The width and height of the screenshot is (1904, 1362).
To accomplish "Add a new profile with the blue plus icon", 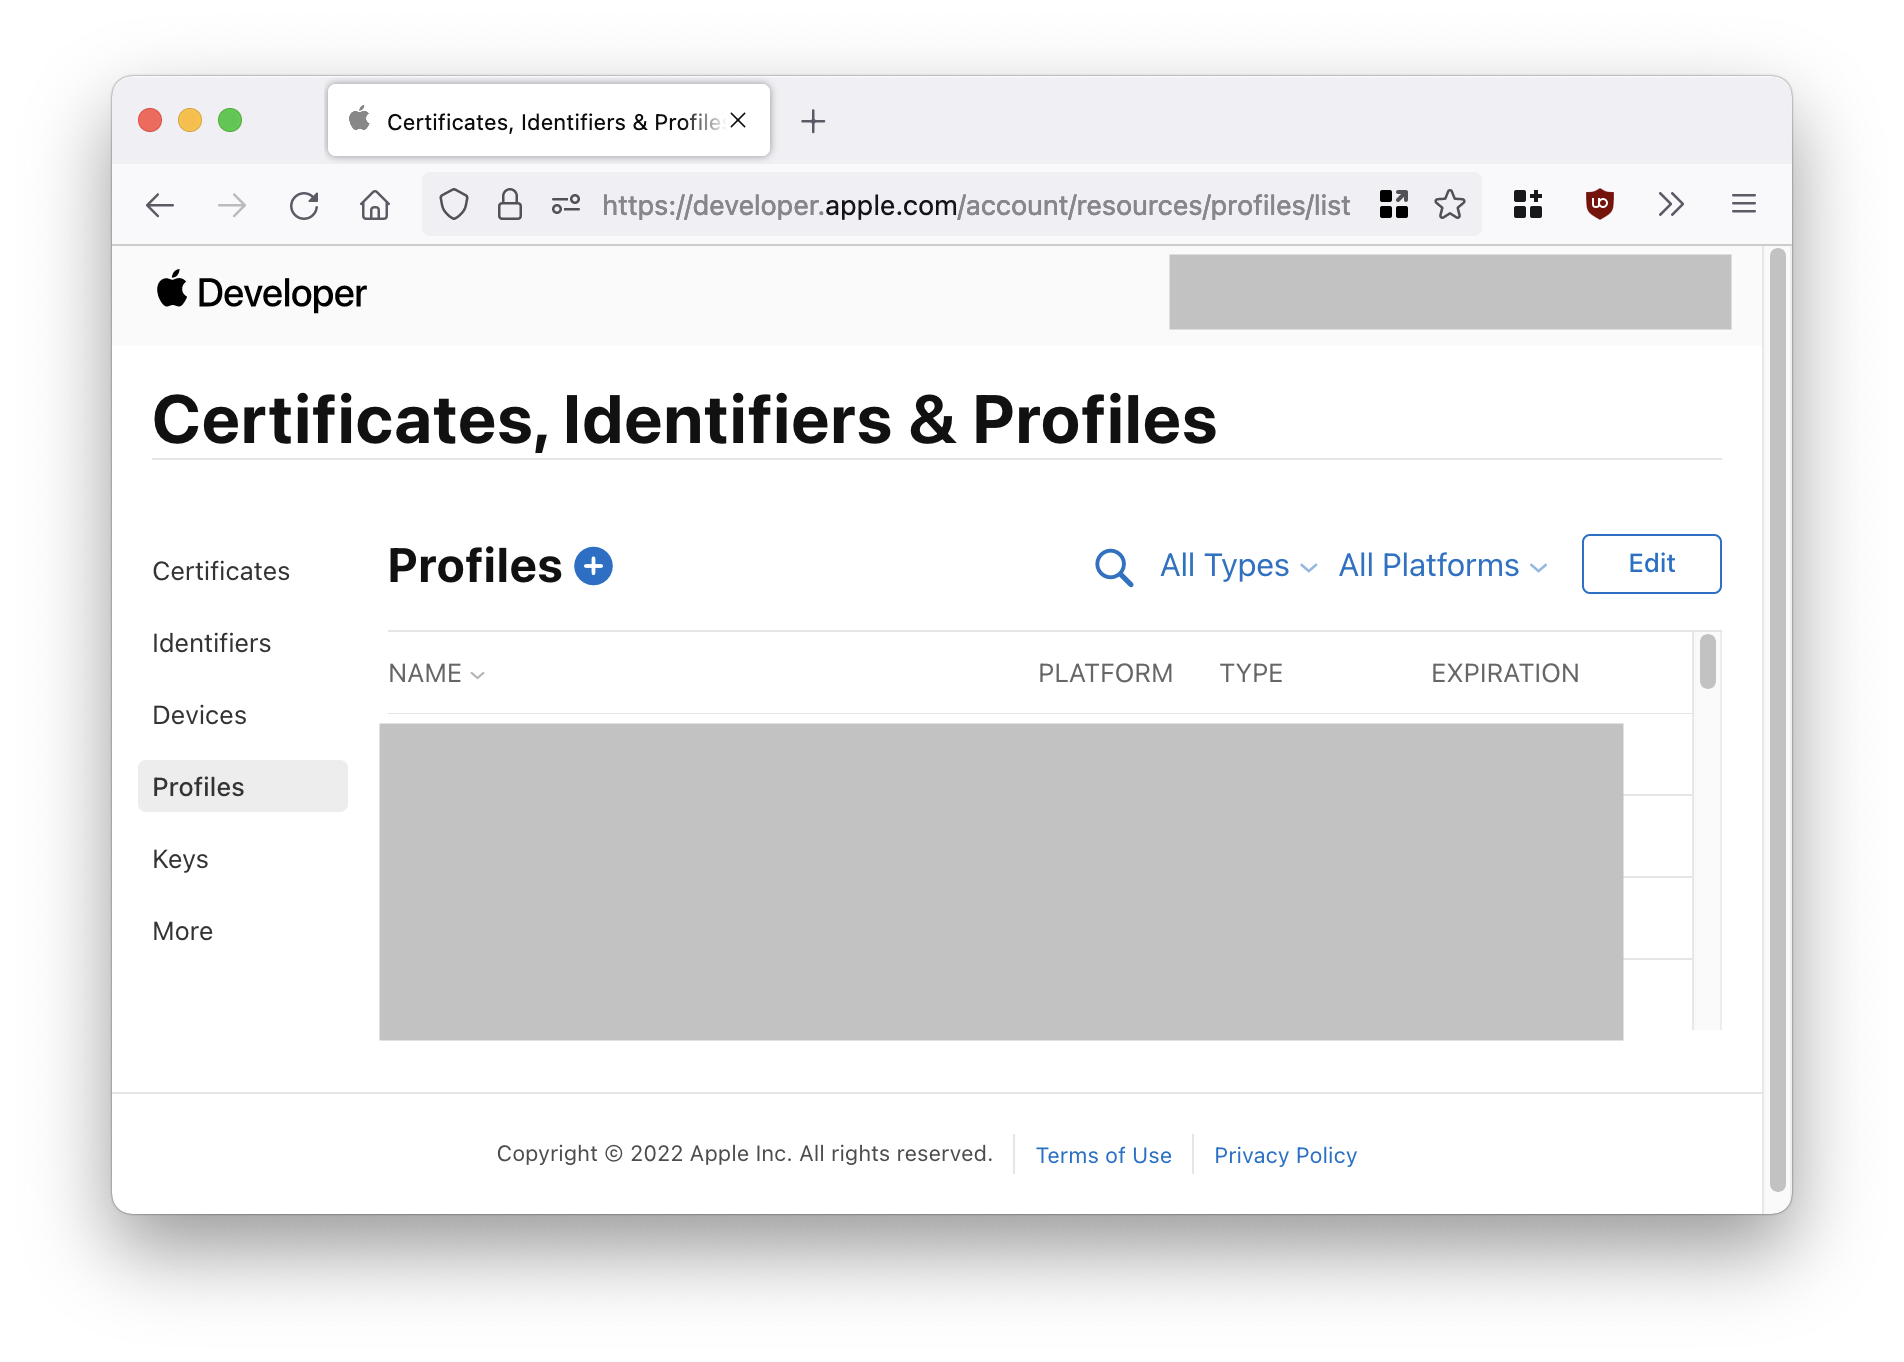I will click(593, 566).
